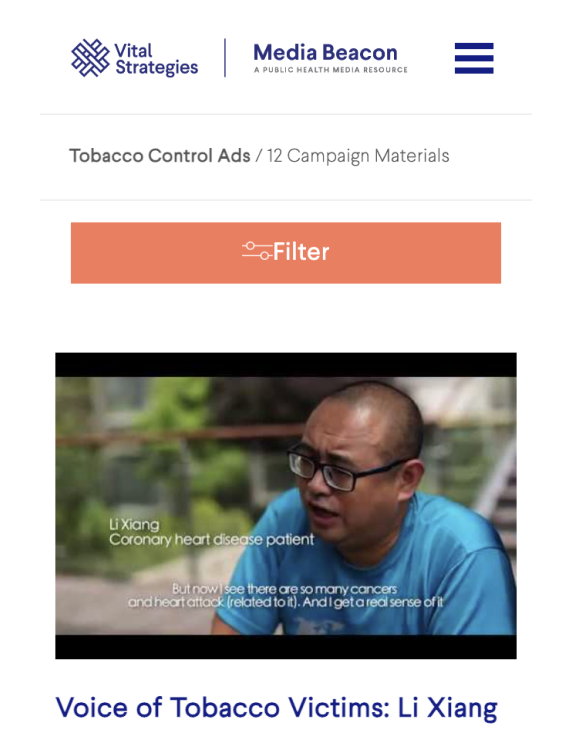Viewport: 572px width, 744px height.
Task: Click the '12 Campaign Materials' count text
Action: (x=358, y=156)
